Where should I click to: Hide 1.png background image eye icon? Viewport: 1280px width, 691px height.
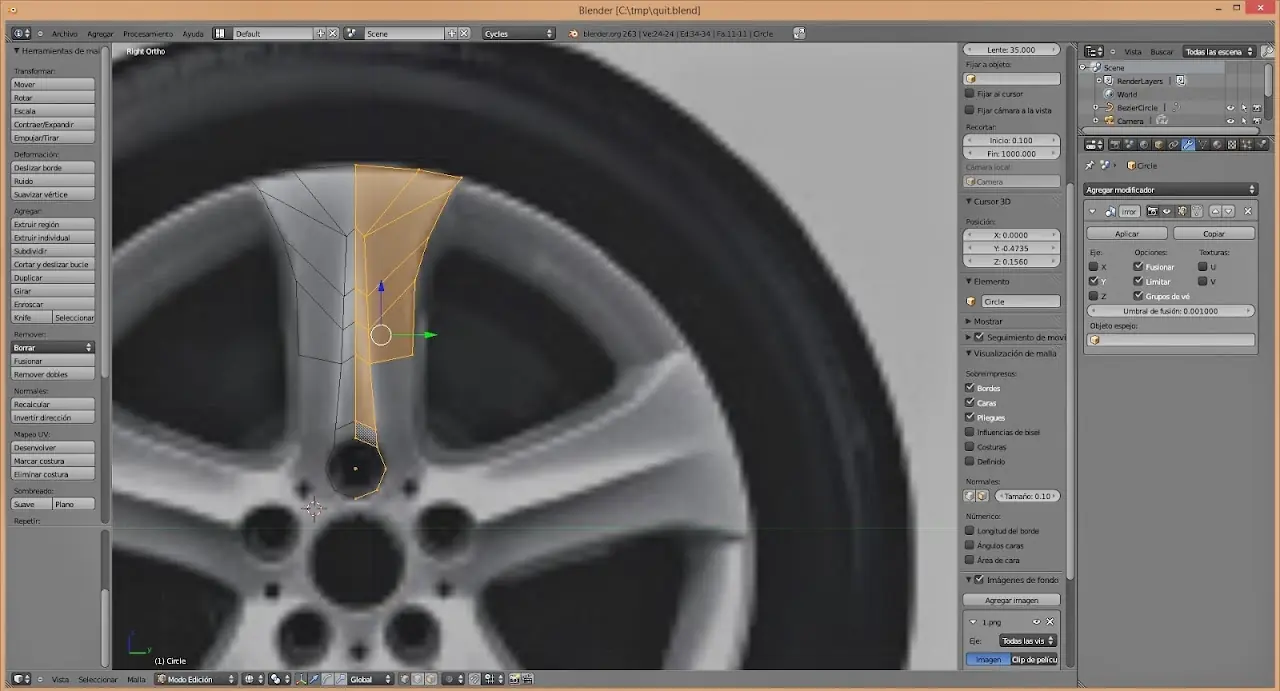(1036, 622)
